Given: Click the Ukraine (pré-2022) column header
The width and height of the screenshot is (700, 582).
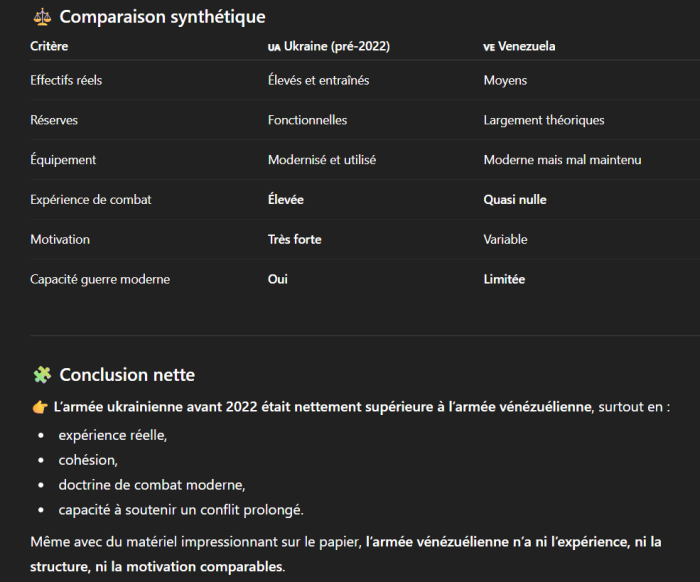Looking at the screenshot, I should [337, 46].
